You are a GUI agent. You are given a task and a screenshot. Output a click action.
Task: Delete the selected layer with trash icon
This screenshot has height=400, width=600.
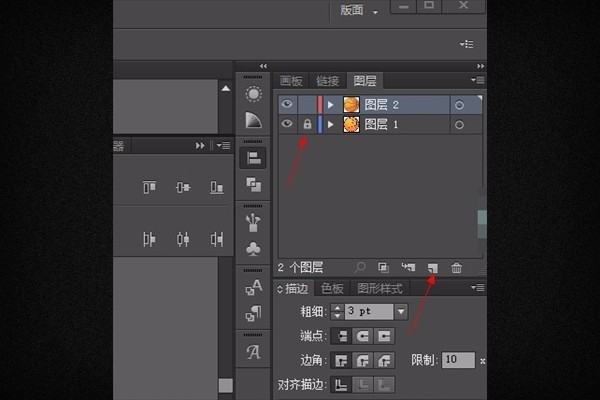coord(456,268)
